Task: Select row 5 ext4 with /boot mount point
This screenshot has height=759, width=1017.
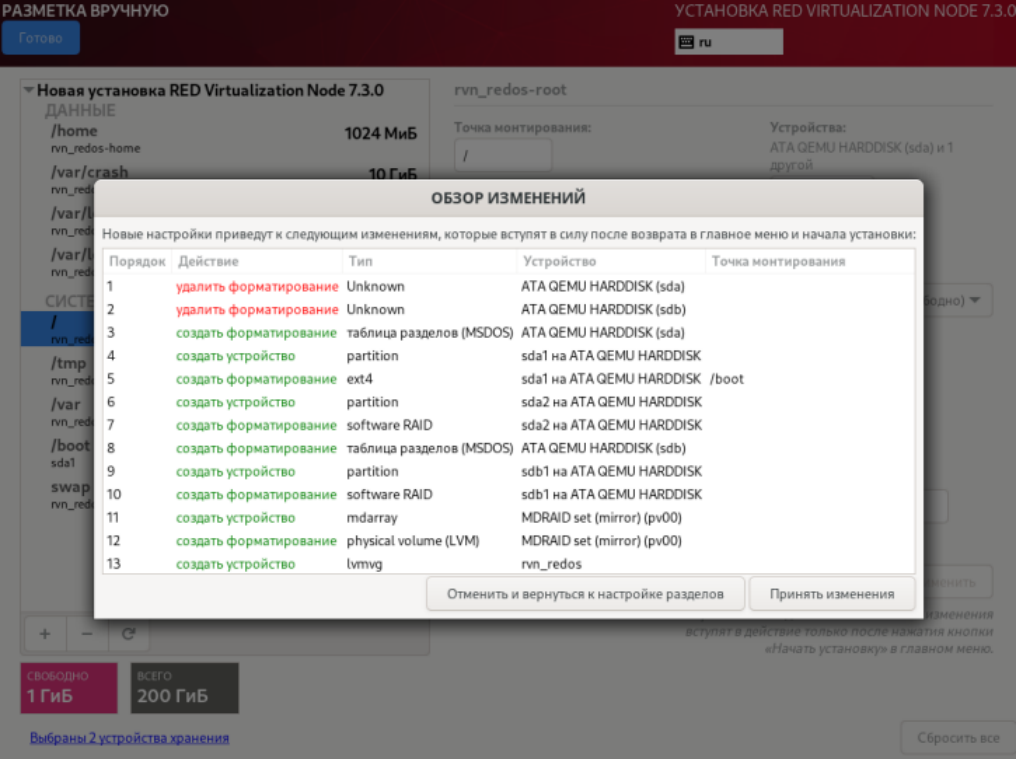Action: coord(509,379)
